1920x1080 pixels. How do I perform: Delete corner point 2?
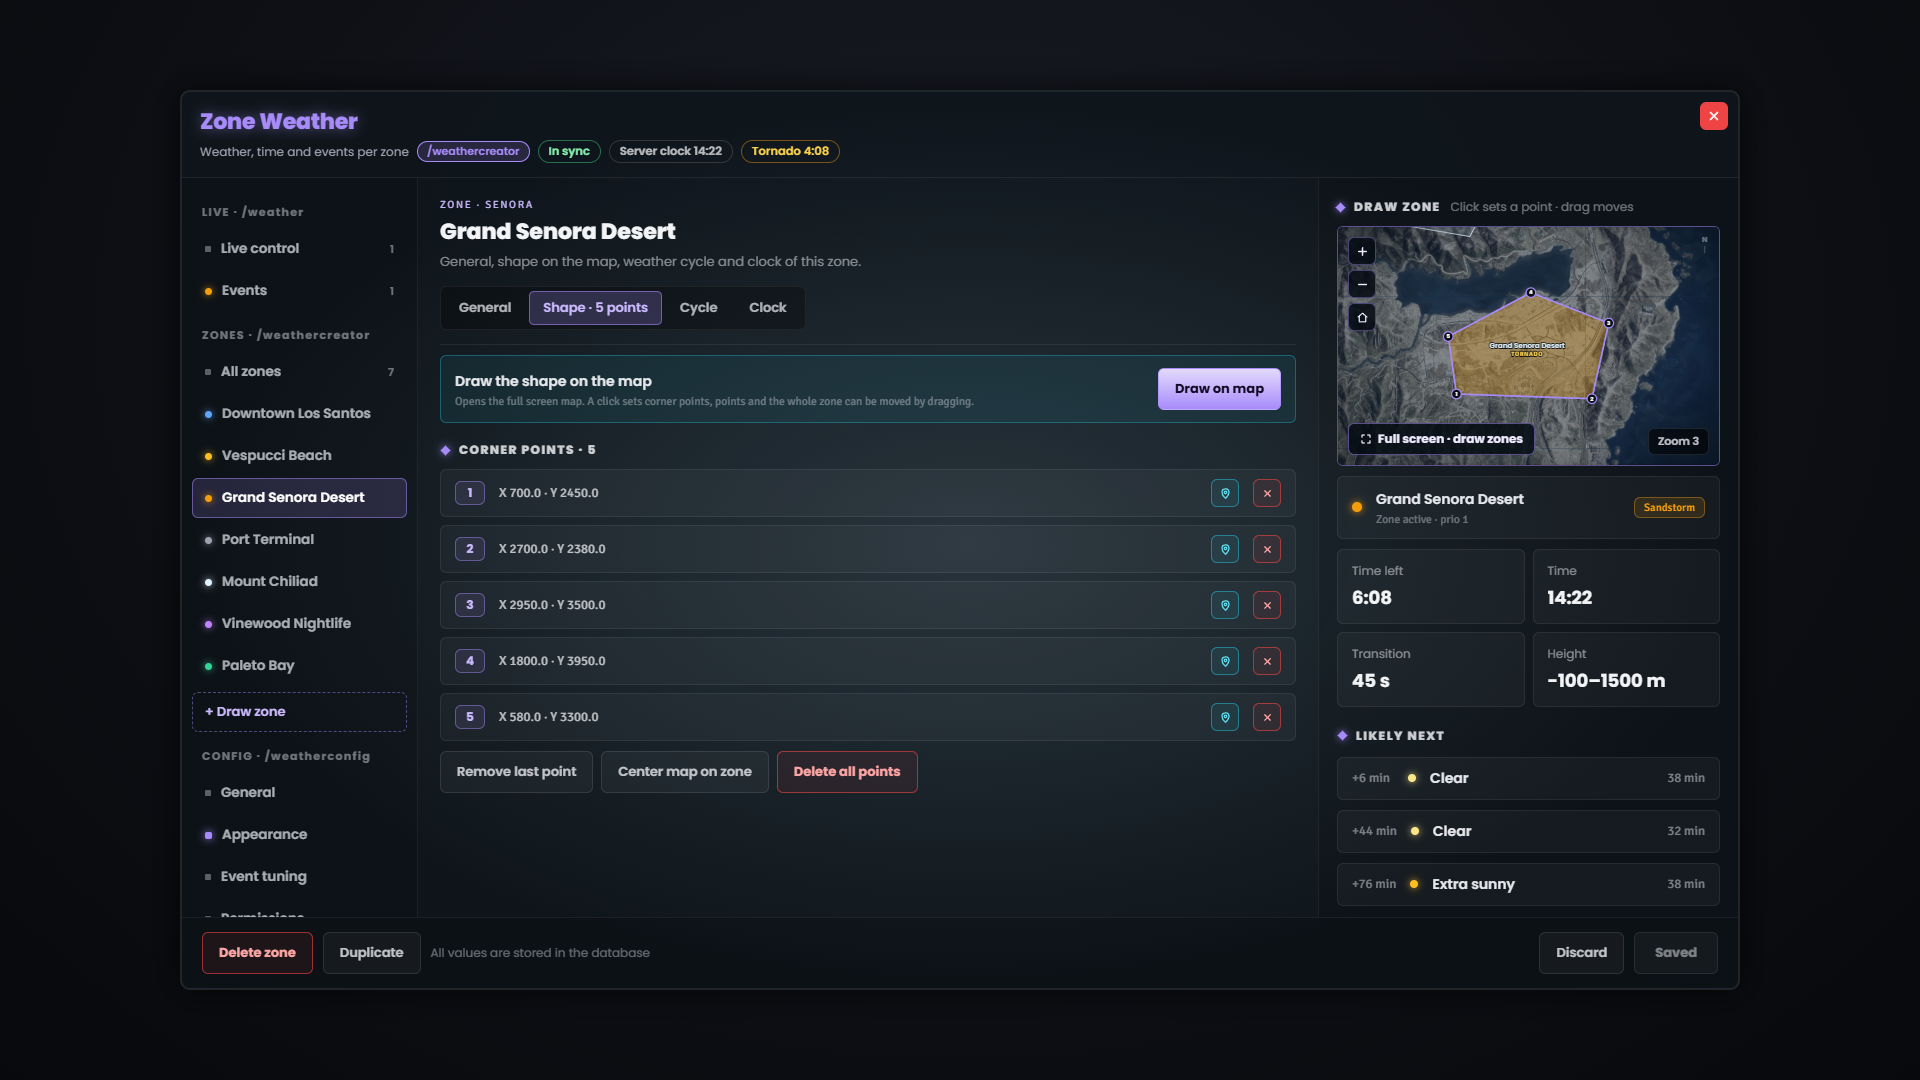click(1267, 549)
